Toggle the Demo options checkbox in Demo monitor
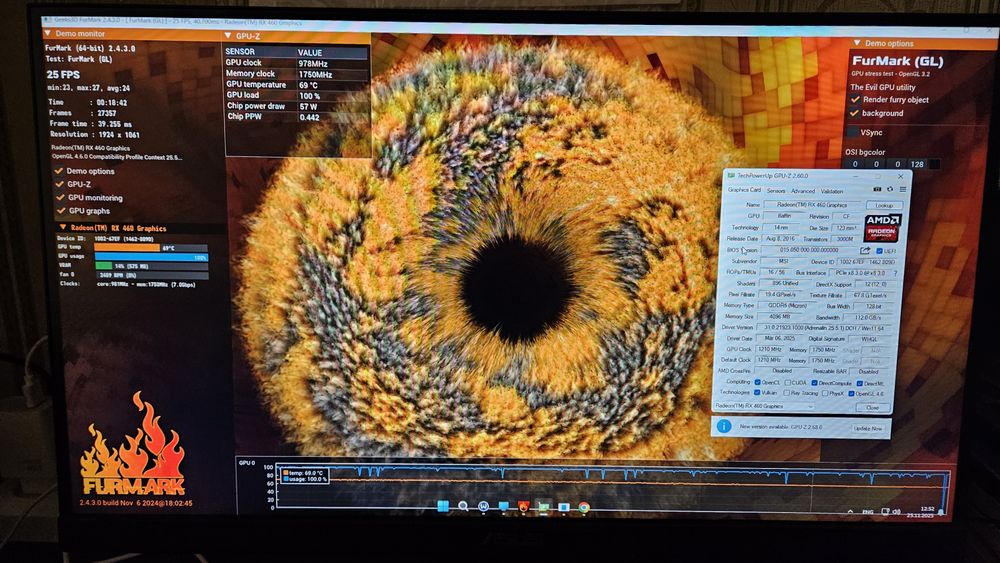This screenshot has height=563, width=1000. (x=59, y=171)
